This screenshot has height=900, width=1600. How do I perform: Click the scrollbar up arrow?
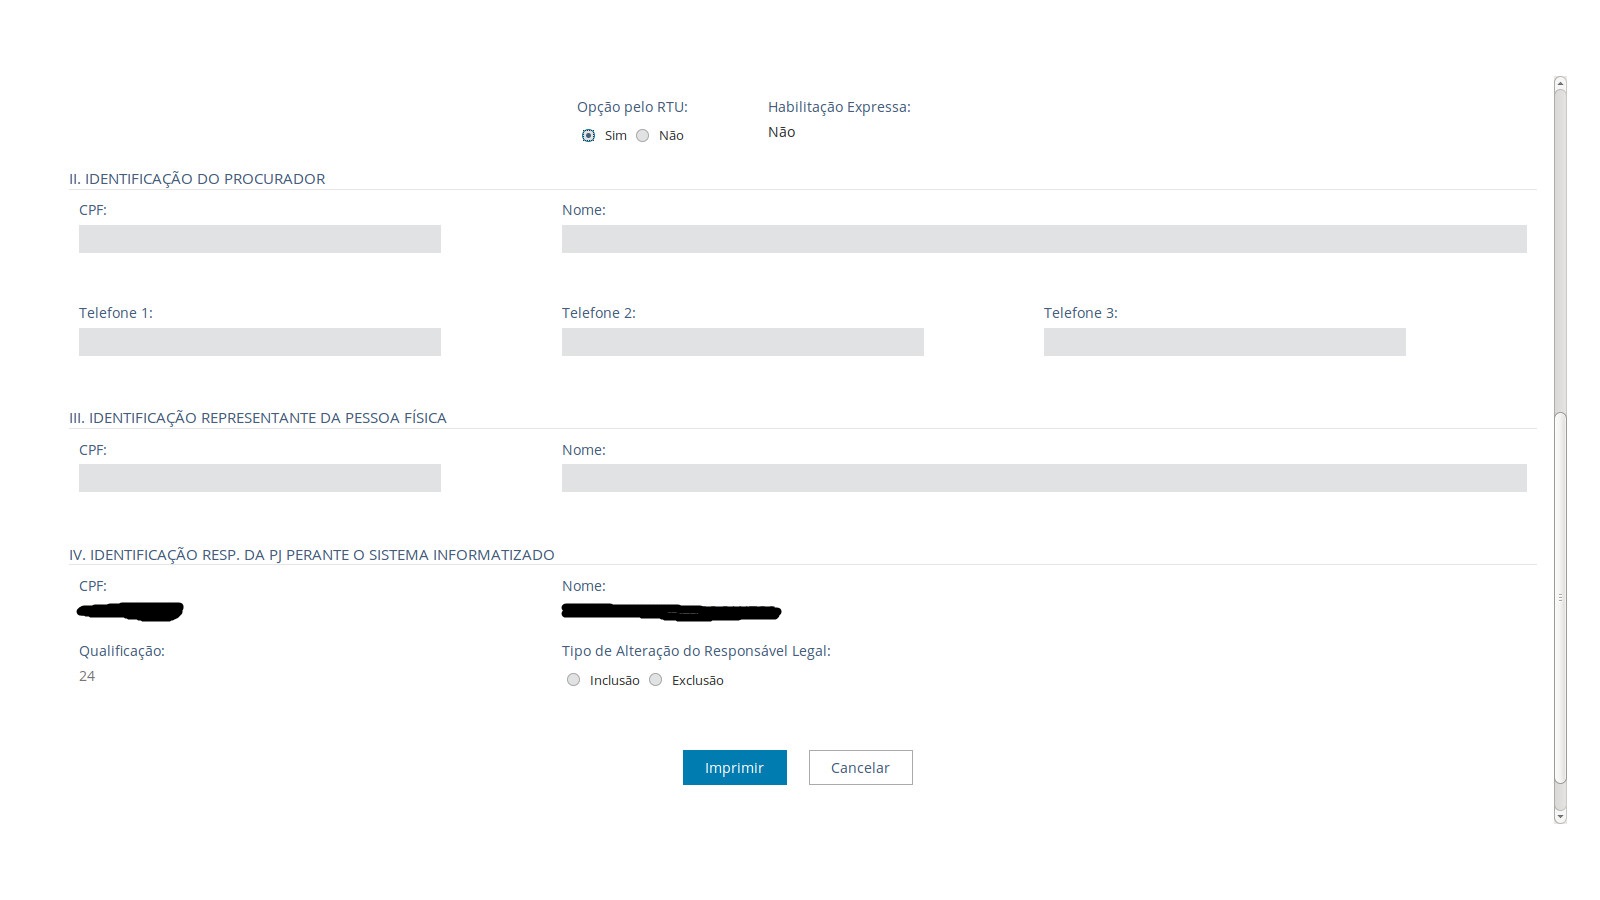pyautogui.click(x=1560, y=83)
